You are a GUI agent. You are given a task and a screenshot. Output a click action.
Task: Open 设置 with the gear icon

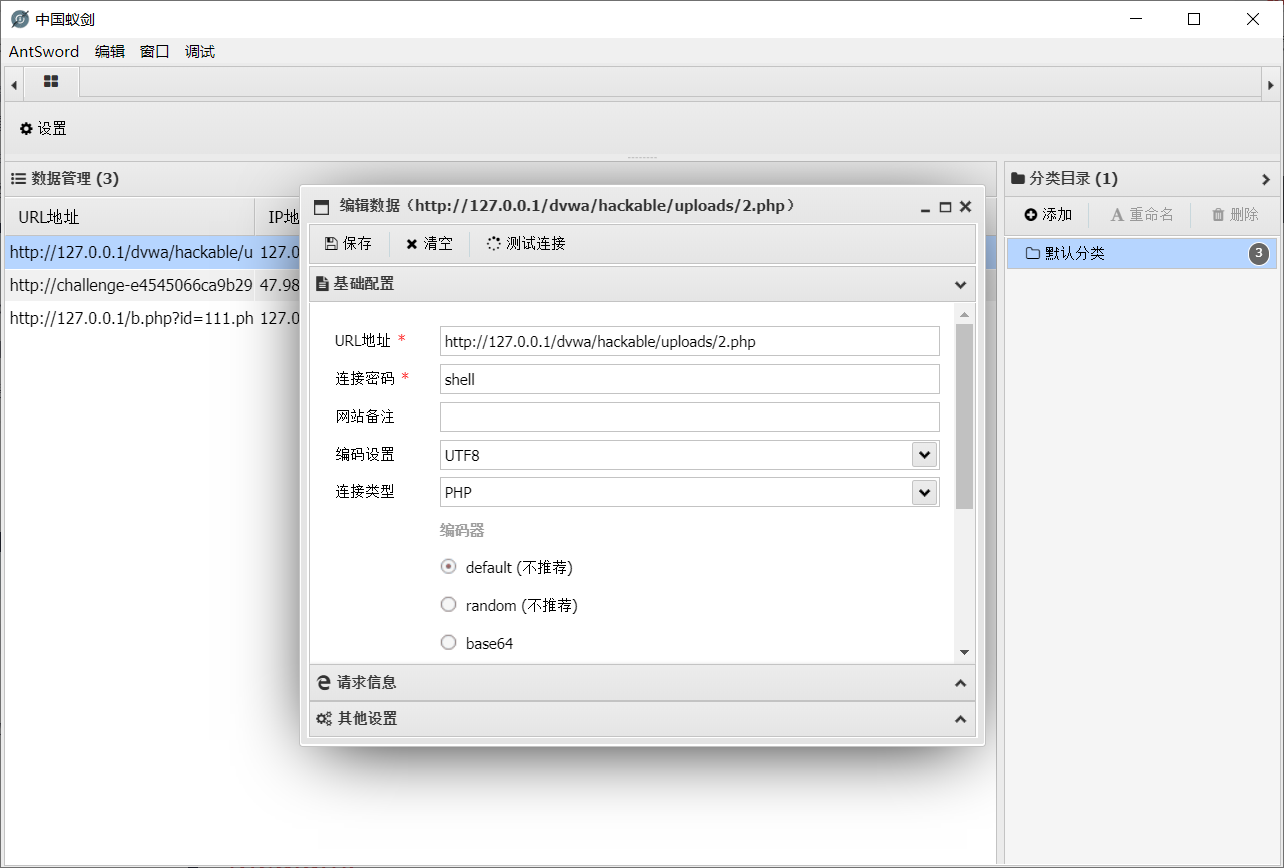coord(43,128)
